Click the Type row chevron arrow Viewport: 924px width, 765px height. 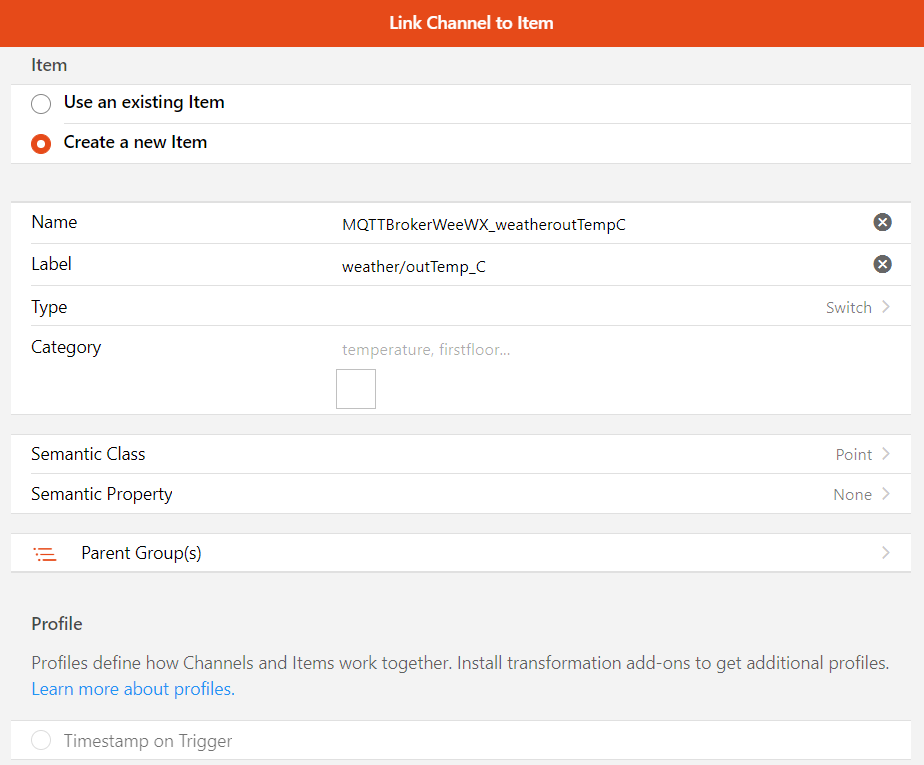[886, 307]
